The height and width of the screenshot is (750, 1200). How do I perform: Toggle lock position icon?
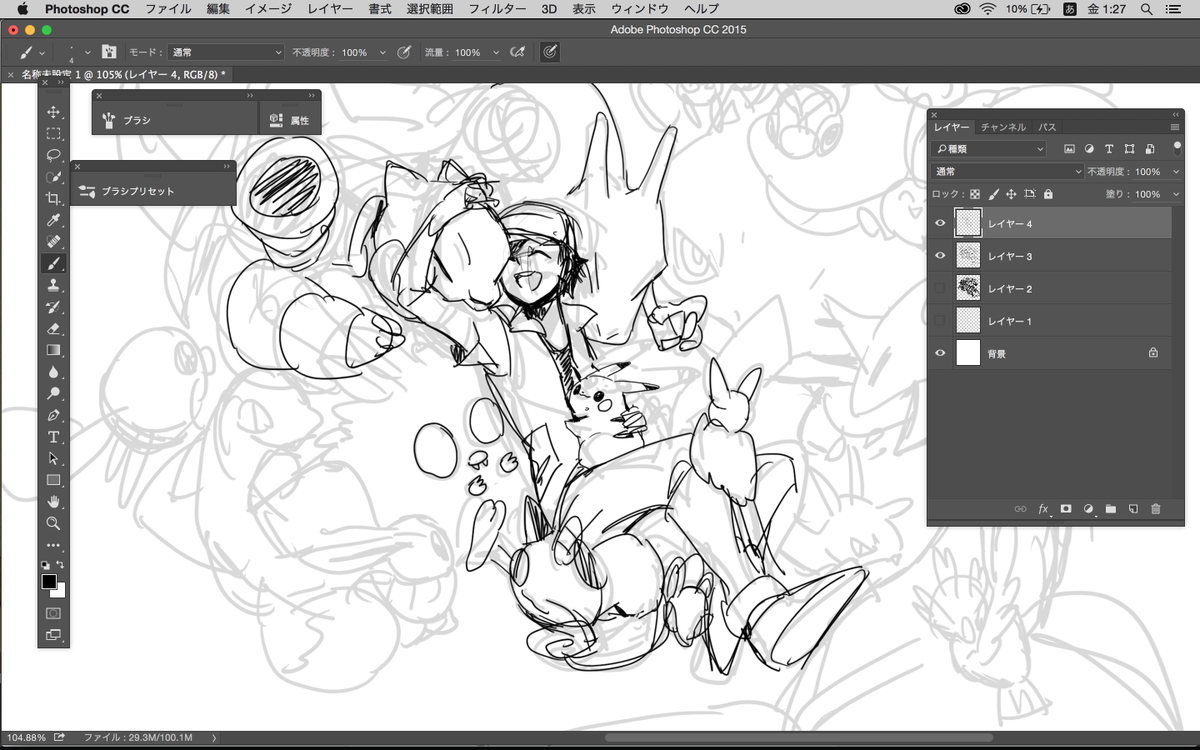point(1011,194)
